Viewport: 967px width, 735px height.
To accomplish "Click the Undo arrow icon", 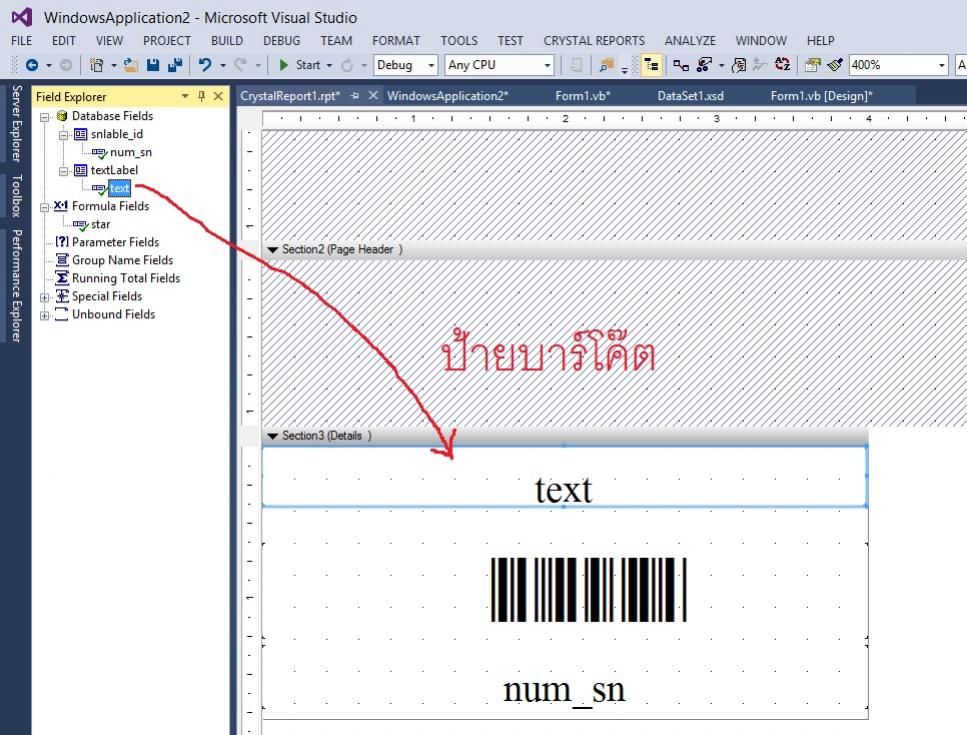I will click(205, 65).
